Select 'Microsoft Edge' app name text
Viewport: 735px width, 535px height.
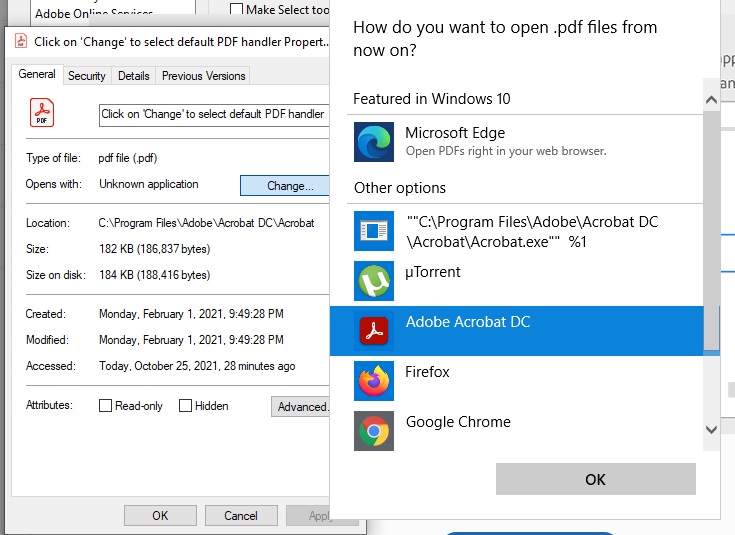coord(455,133)
